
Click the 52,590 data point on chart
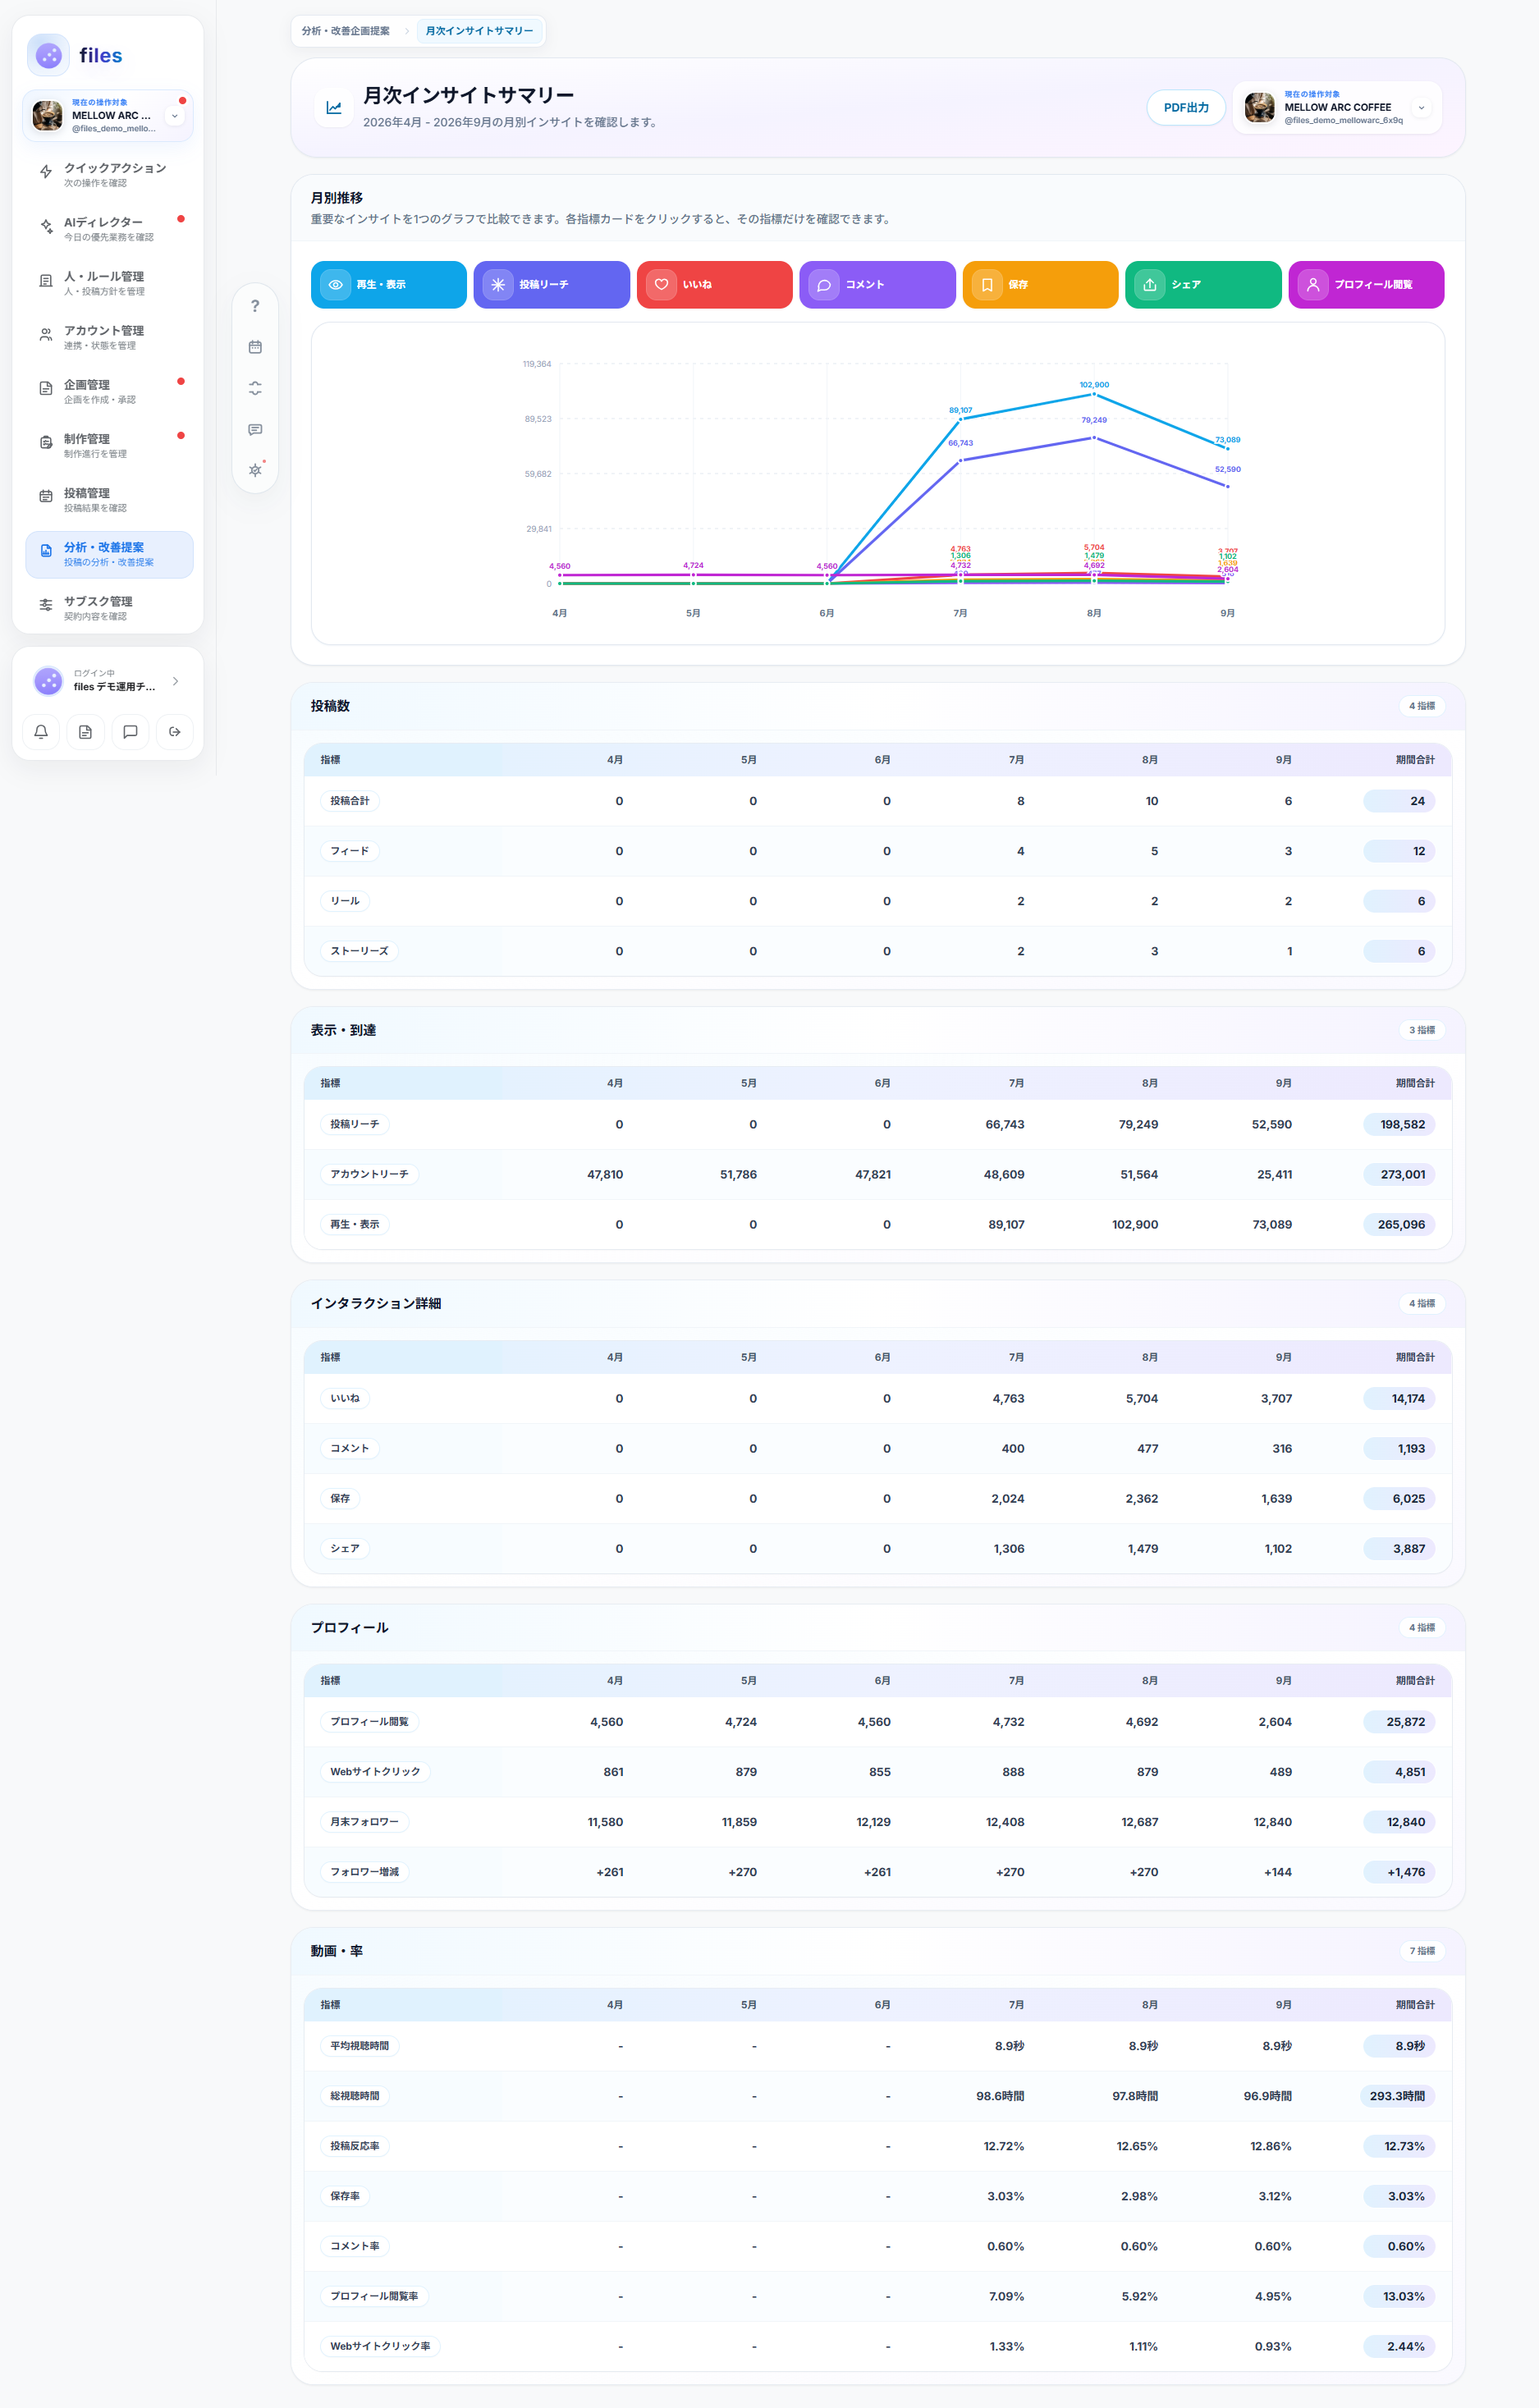(1228, 487)
